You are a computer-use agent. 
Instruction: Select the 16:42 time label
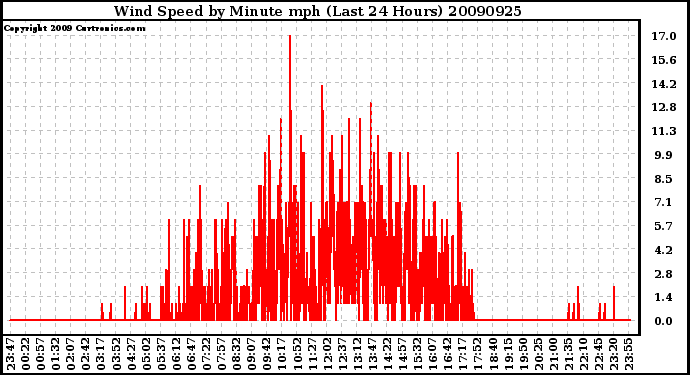point(447,354)
